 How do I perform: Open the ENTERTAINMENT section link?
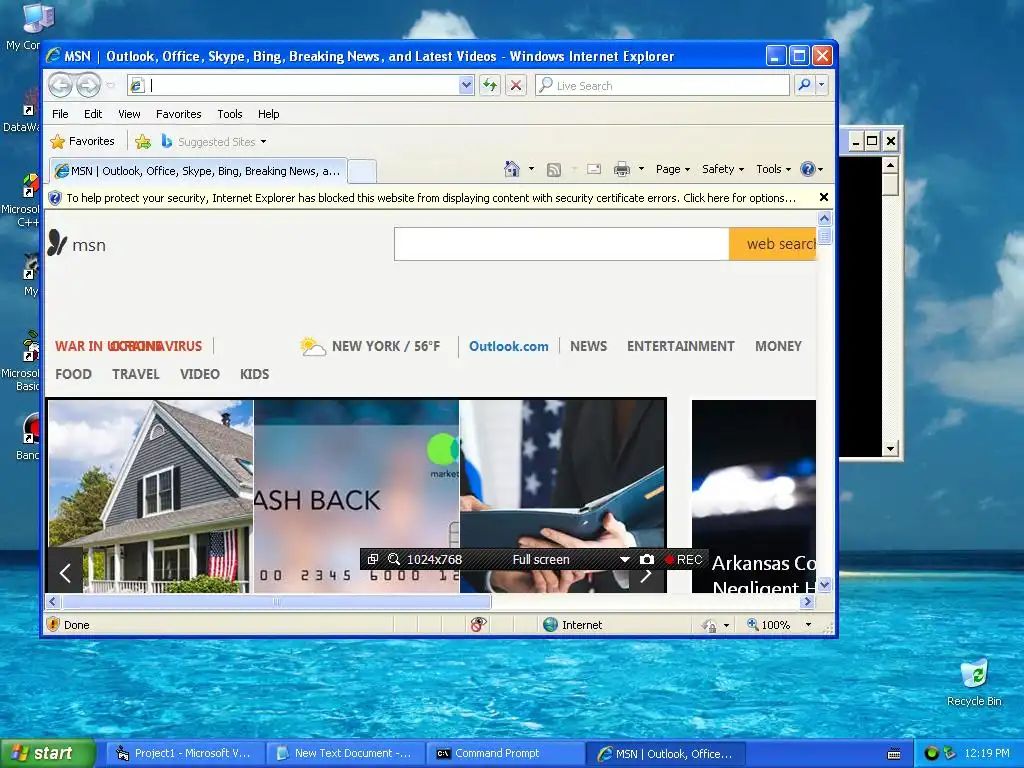(x=680, y=346)
